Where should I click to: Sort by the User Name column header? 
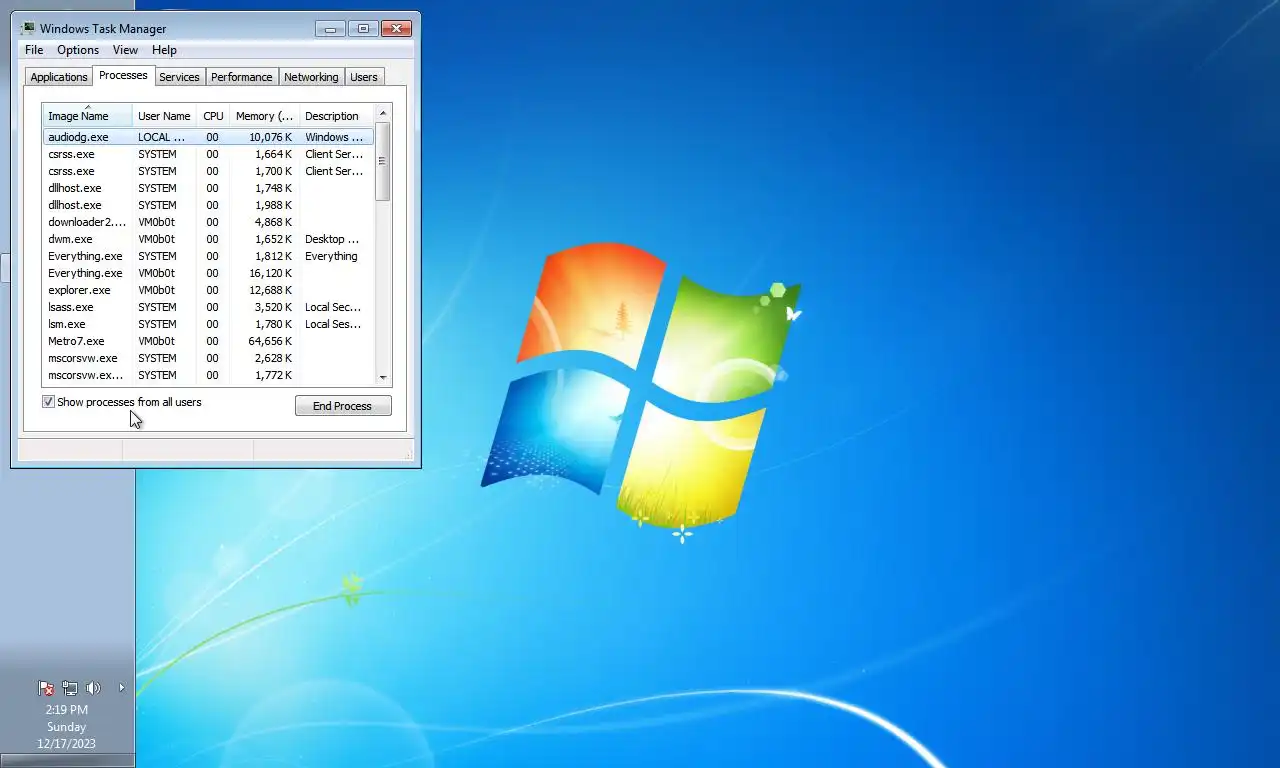(164, 116)
